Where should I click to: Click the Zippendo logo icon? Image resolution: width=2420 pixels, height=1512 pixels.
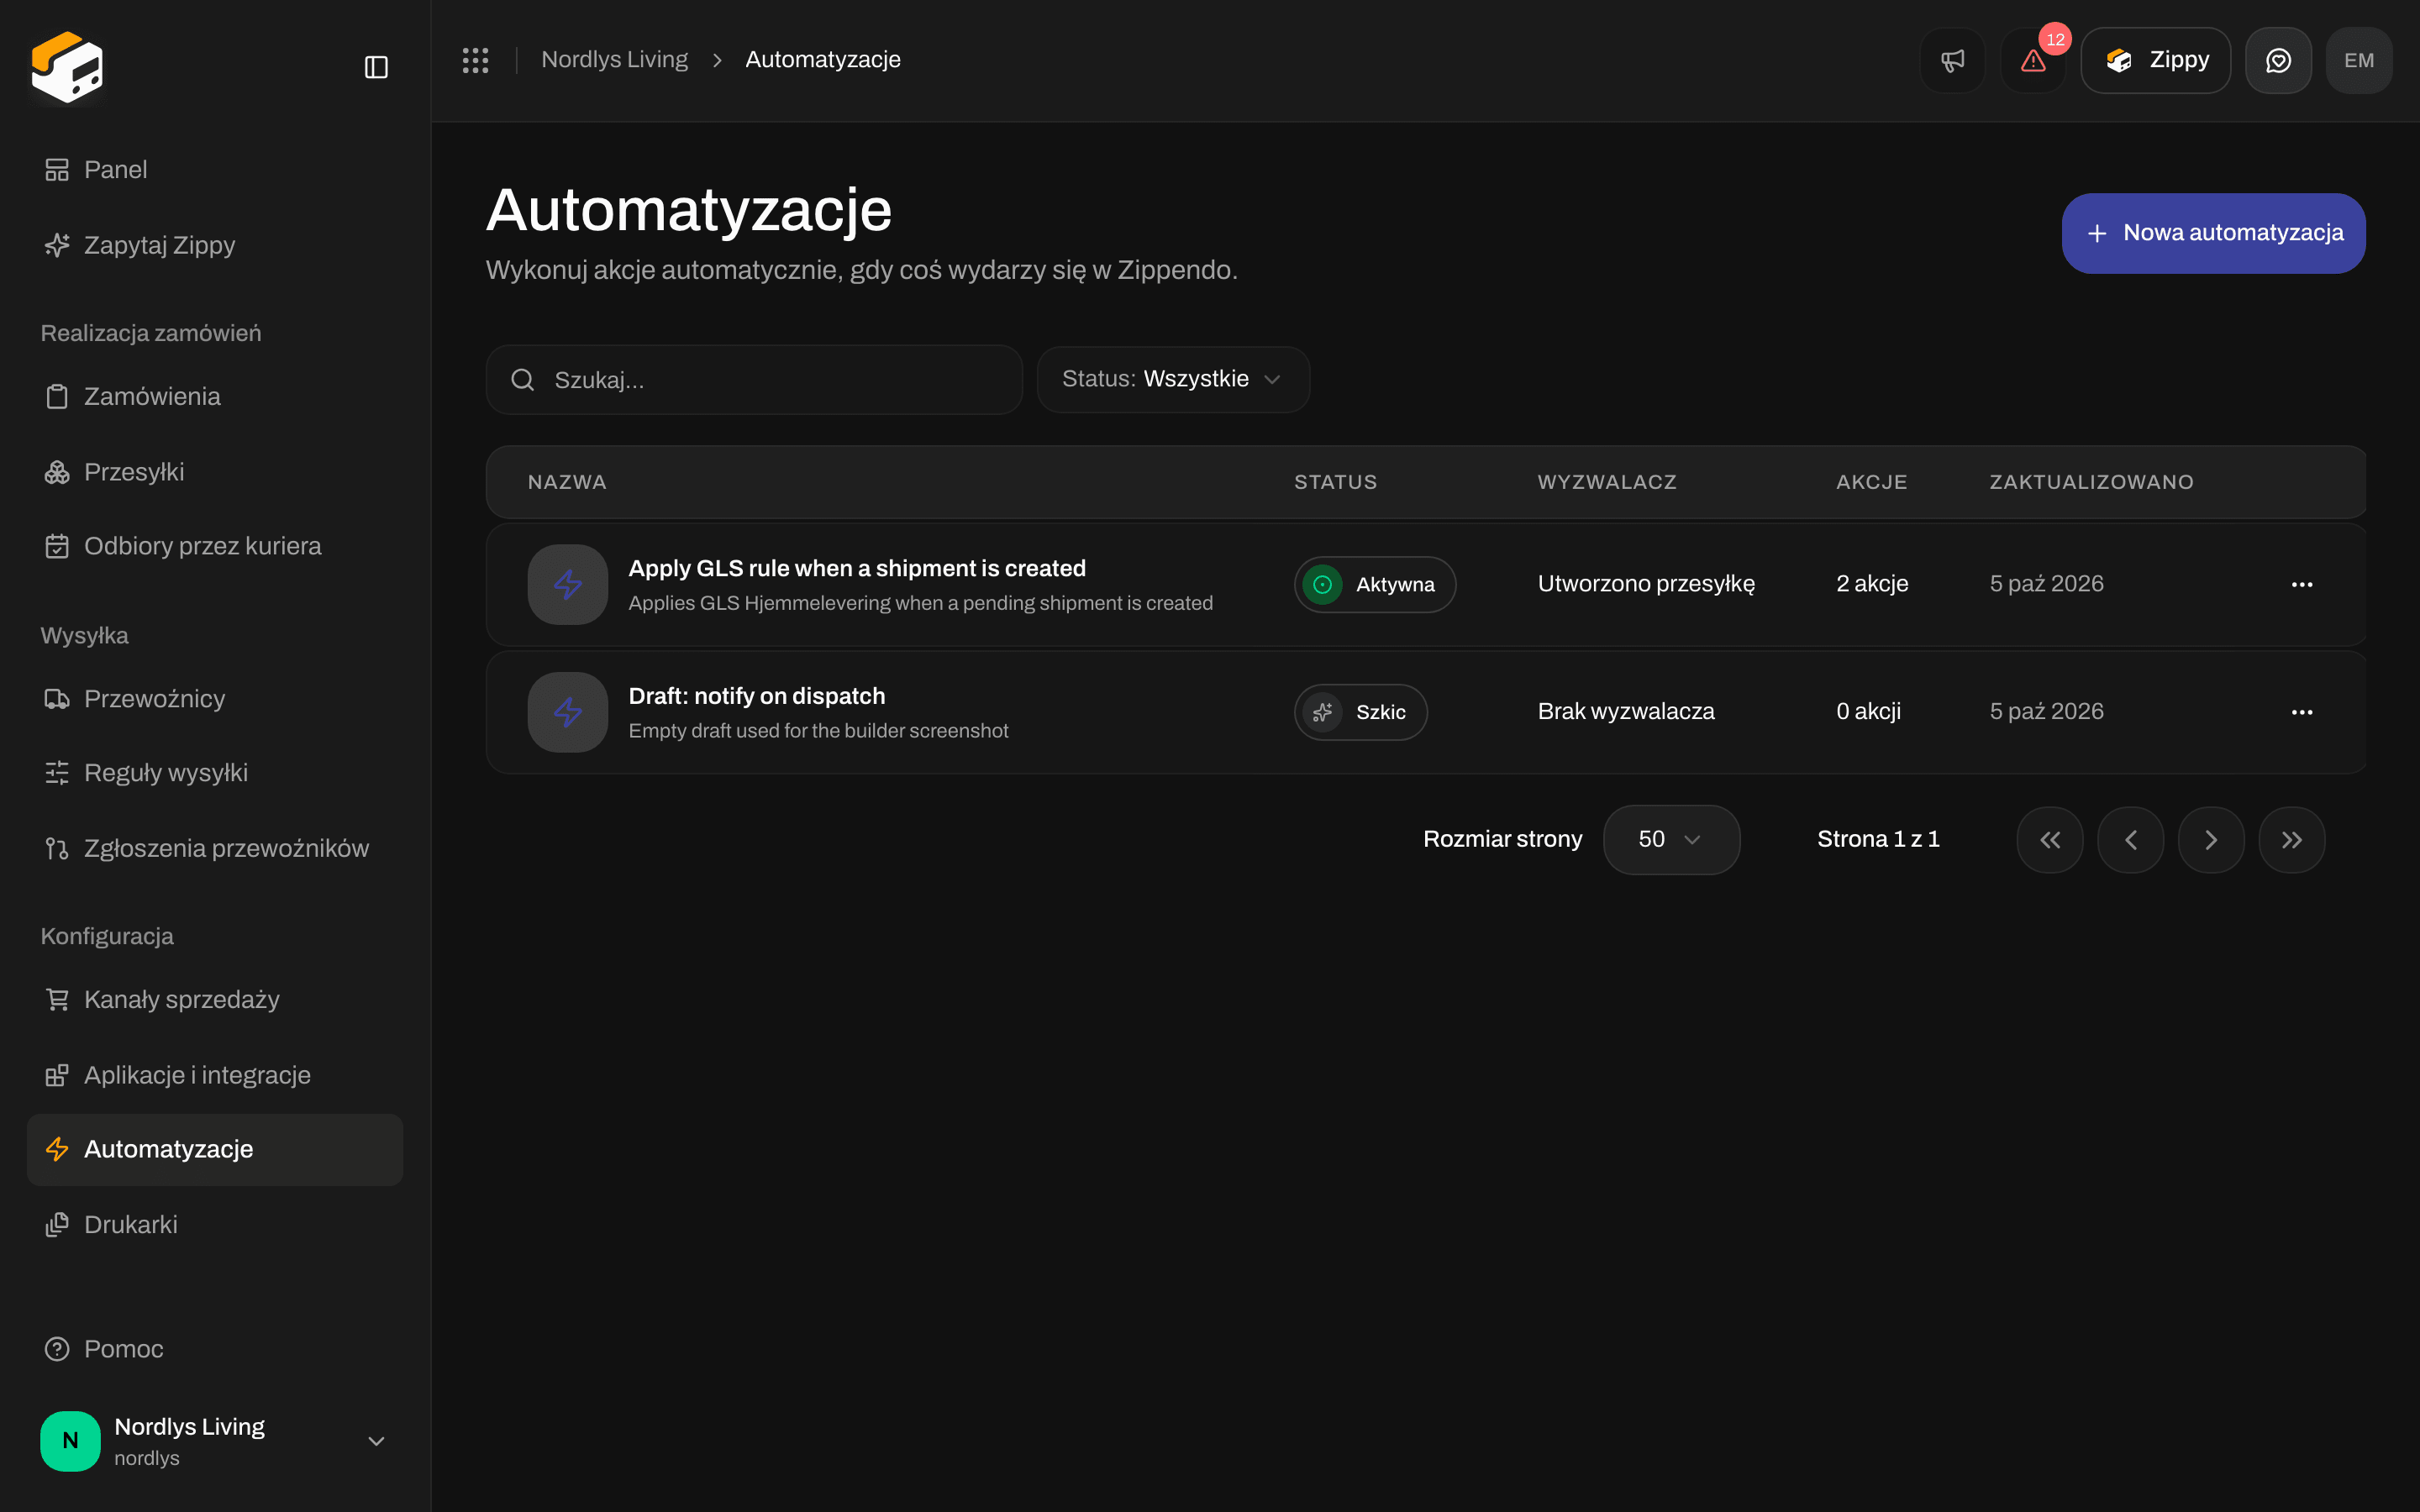(x=67, y=66)
